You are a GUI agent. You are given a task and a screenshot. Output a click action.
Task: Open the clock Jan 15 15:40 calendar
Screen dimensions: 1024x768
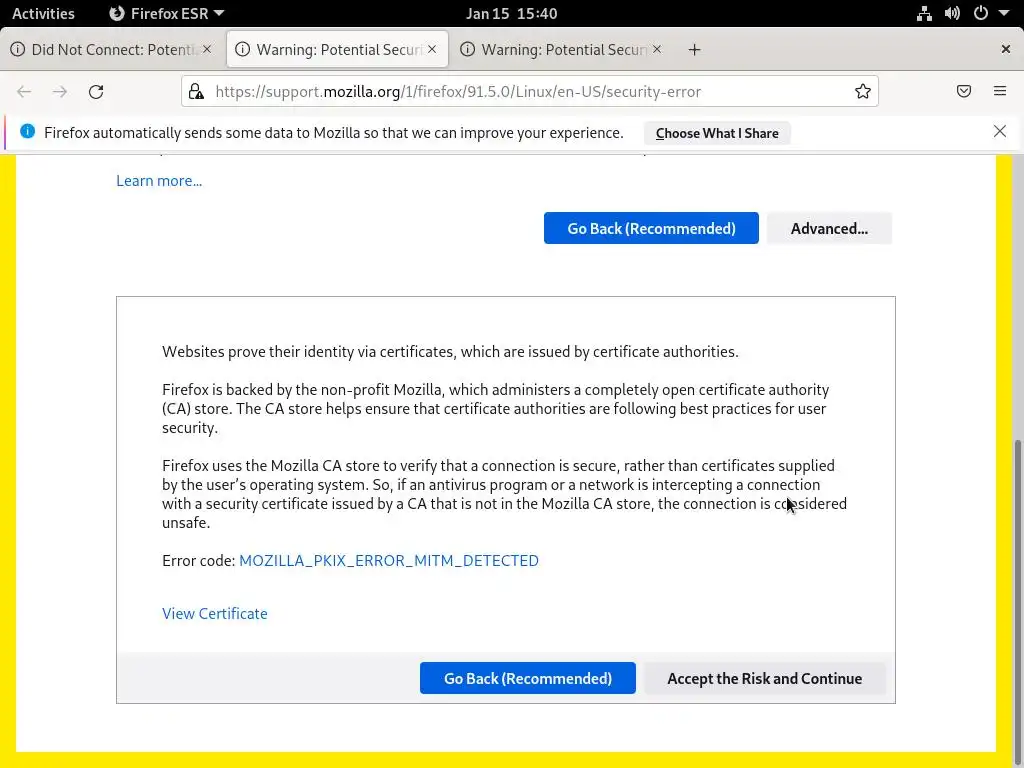point(511,13)
